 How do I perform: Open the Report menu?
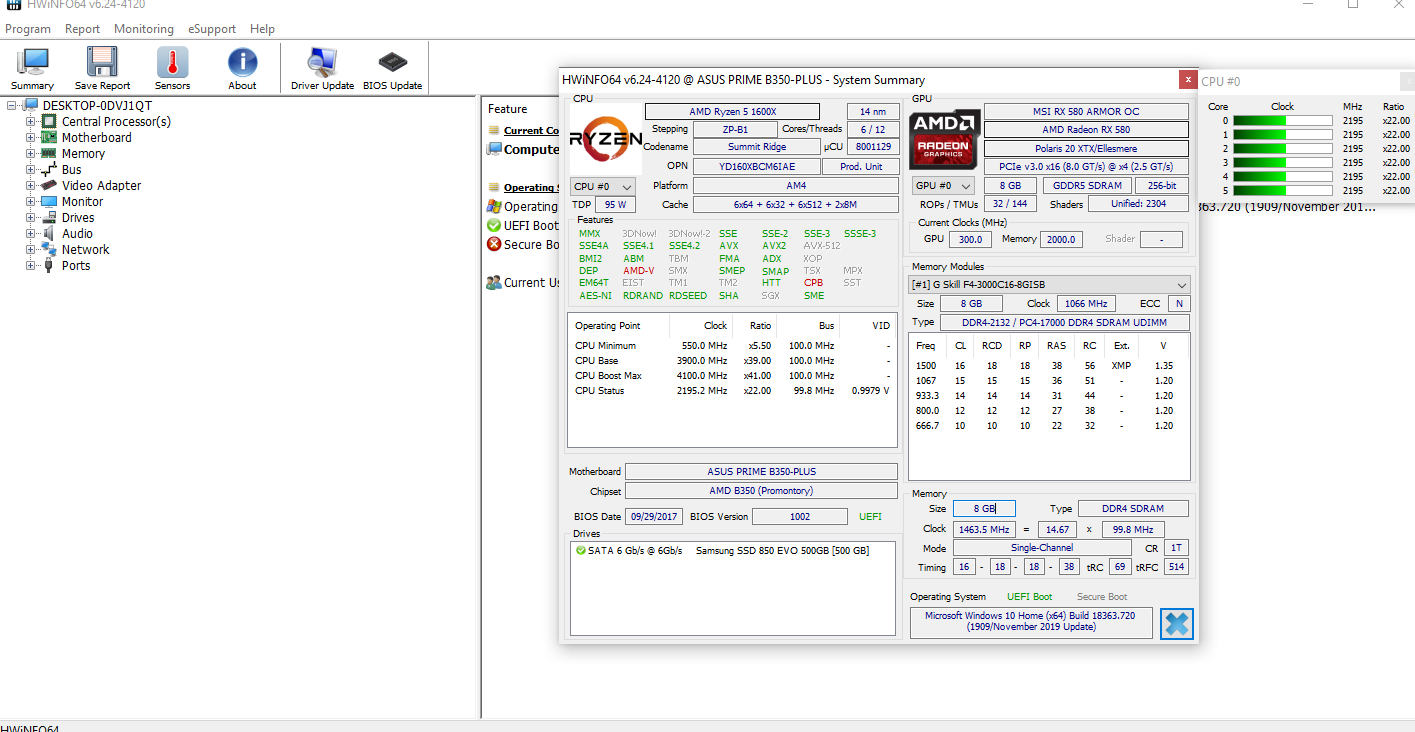83,29
